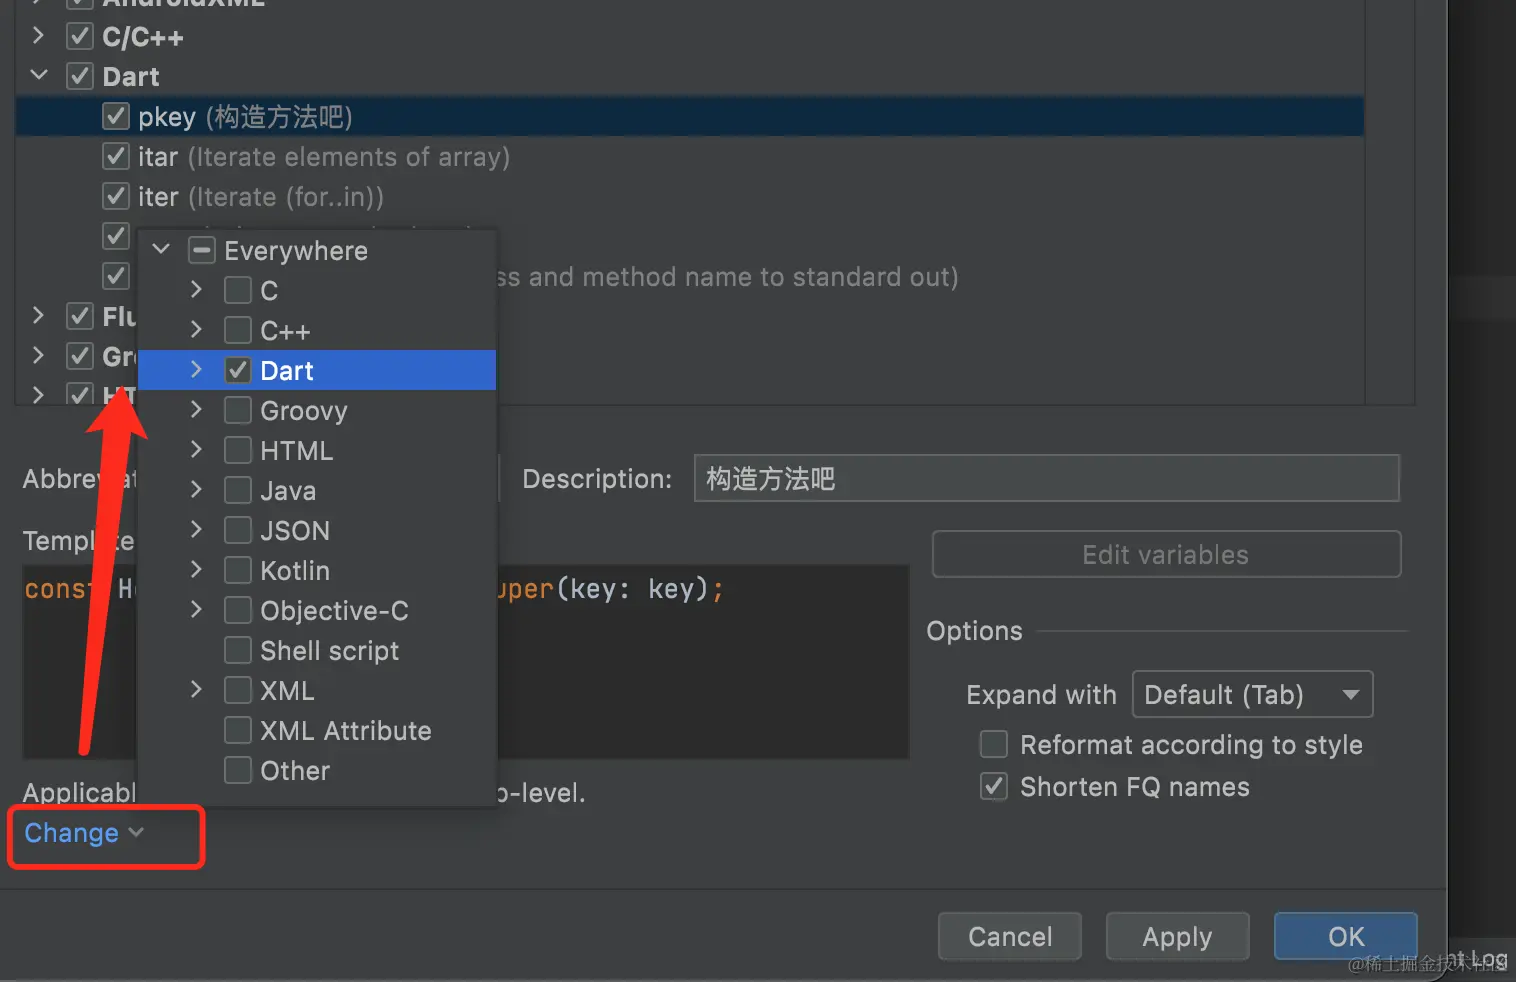
Task: Collapse the Everywhere context tree
Action: point(161,250)
